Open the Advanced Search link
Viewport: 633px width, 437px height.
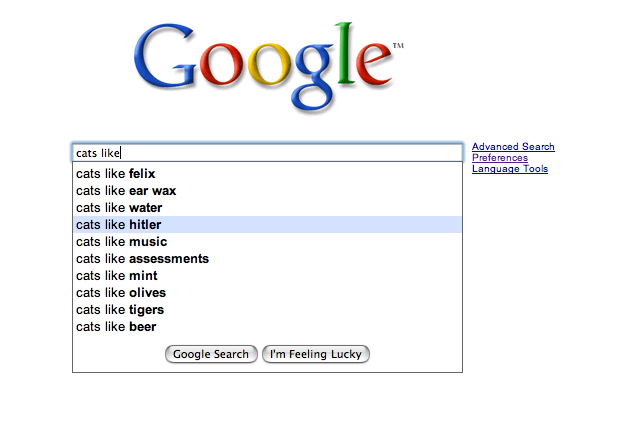[x=513, y=147]
